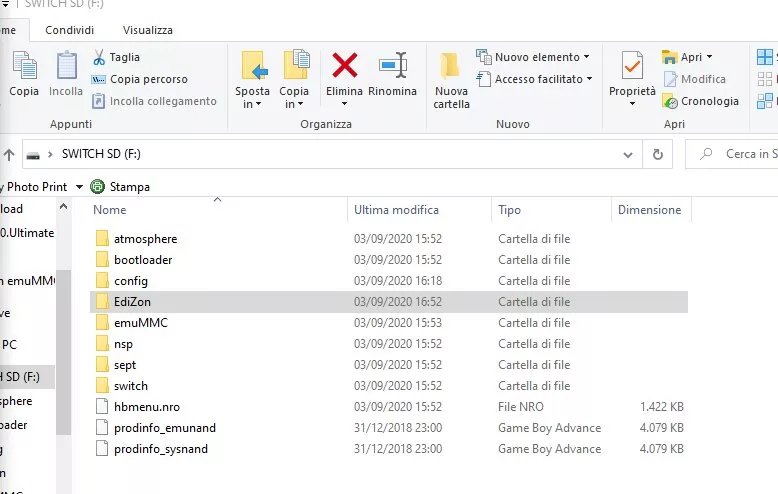
Task: Click the search magnifier icon
Action: point(706,154)
